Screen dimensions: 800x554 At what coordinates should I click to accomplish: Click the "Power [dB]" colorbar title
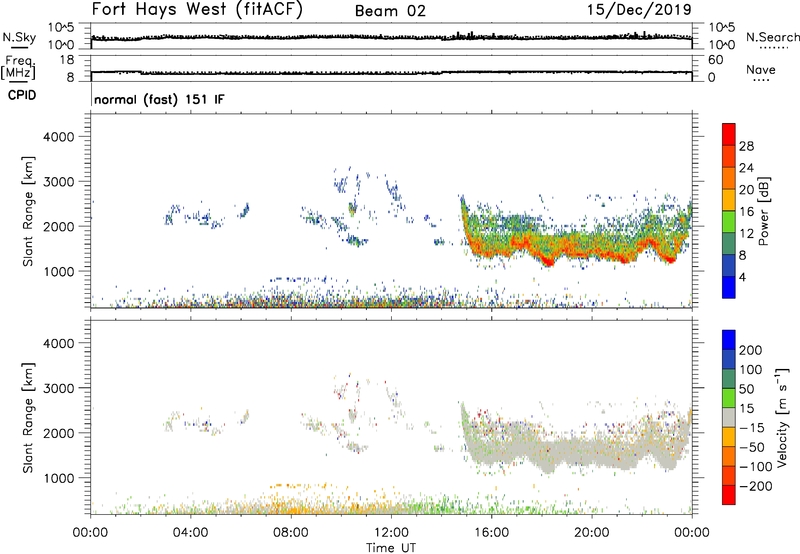(x=763, y=211)
